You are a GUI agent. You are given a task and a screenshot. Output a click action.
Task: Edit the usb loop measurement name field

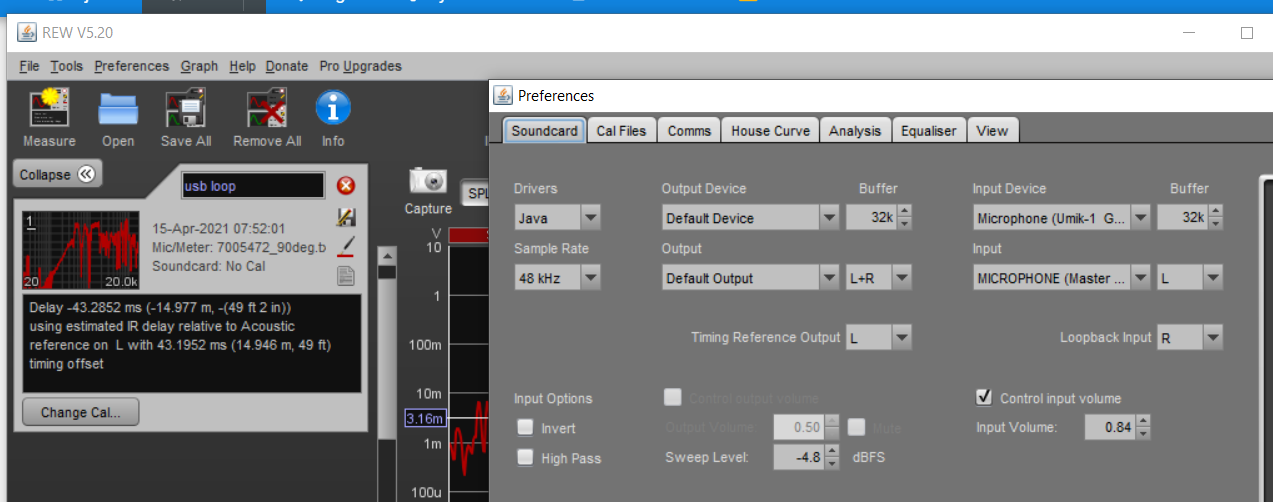(253, 186)
